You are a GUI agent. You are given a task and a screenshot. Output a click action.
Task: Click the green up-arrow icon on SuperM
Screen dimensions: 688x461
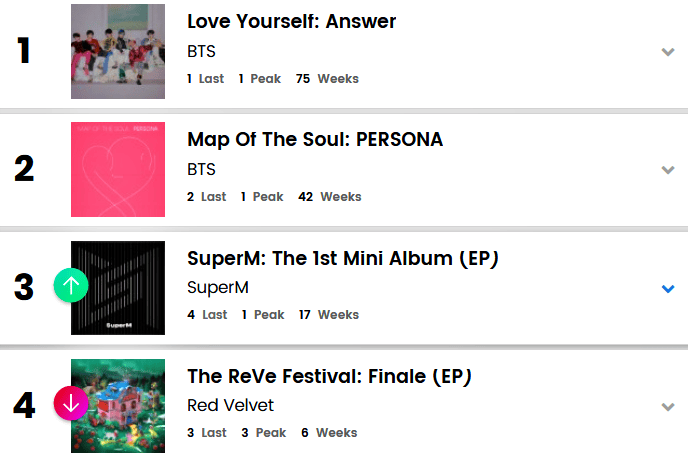pos(71,288)
